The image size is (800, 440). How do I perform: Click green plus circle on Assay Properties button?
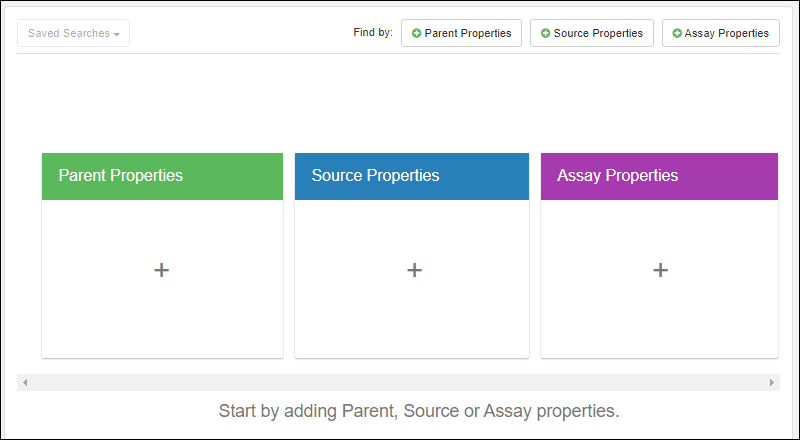point(677,33)
